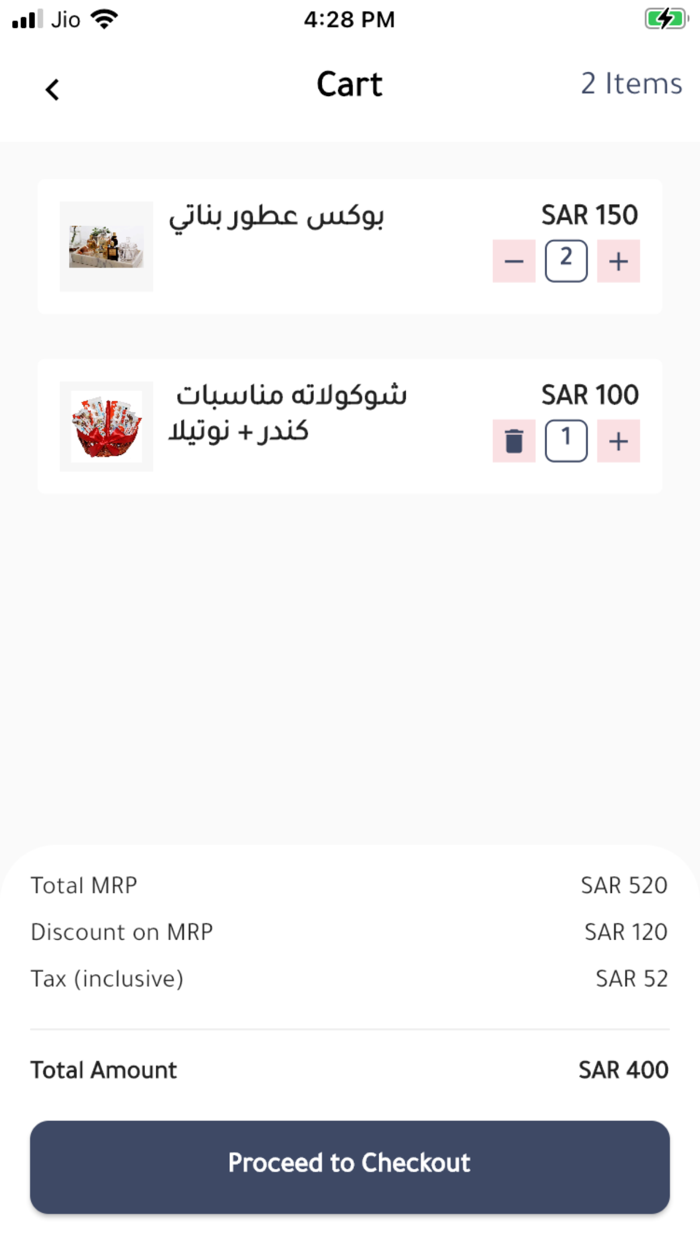Open the بوكس عطور بناتي product title
This screenshot has width=700, height=1244.
(x=276, y=217)
